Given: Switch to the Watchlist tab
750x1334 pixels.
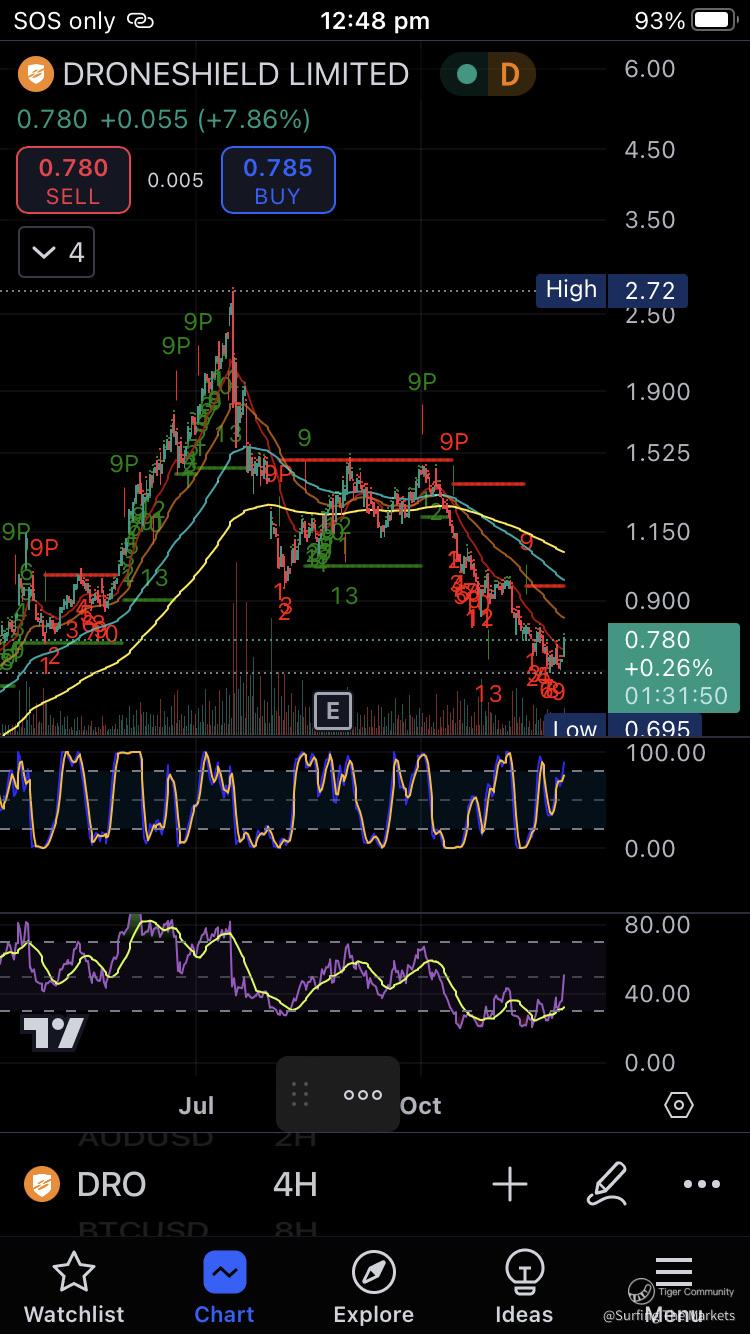Looking at the screenshot, I should (74, 1288).
